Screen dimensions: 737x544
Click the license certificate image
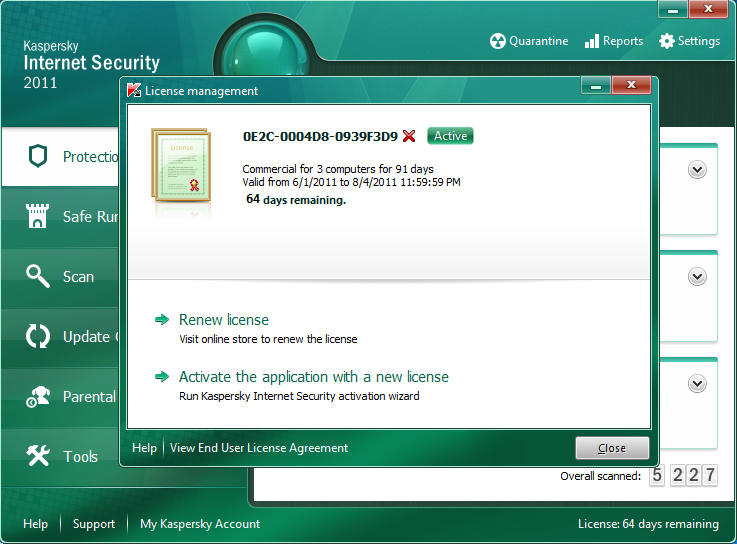[181, 165]
